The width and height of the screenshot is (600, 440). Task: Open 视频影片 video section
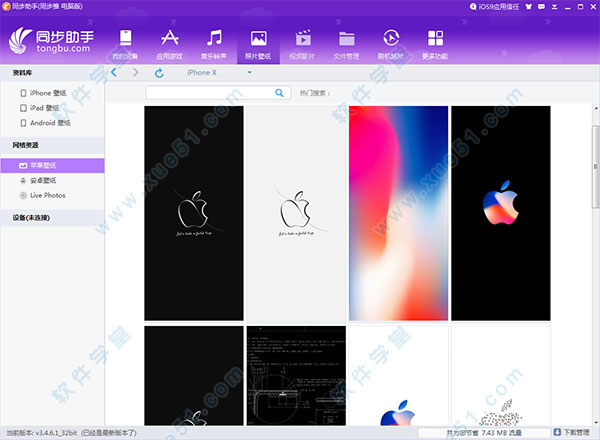(x=302, y=42)
